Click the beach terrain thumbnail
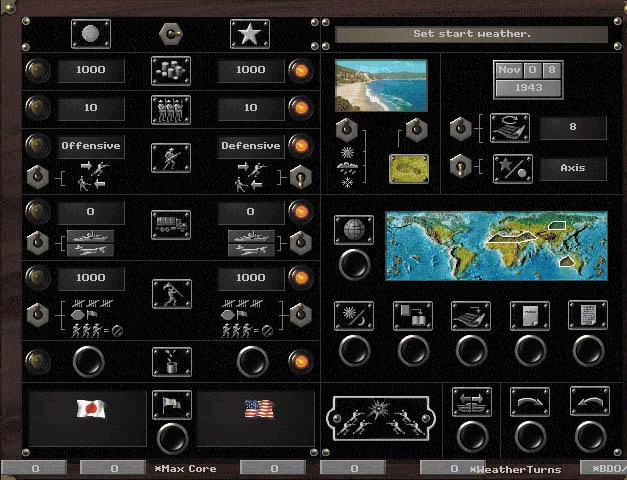Viewport: 627px width, 480px height. click(x=381, y=84)
